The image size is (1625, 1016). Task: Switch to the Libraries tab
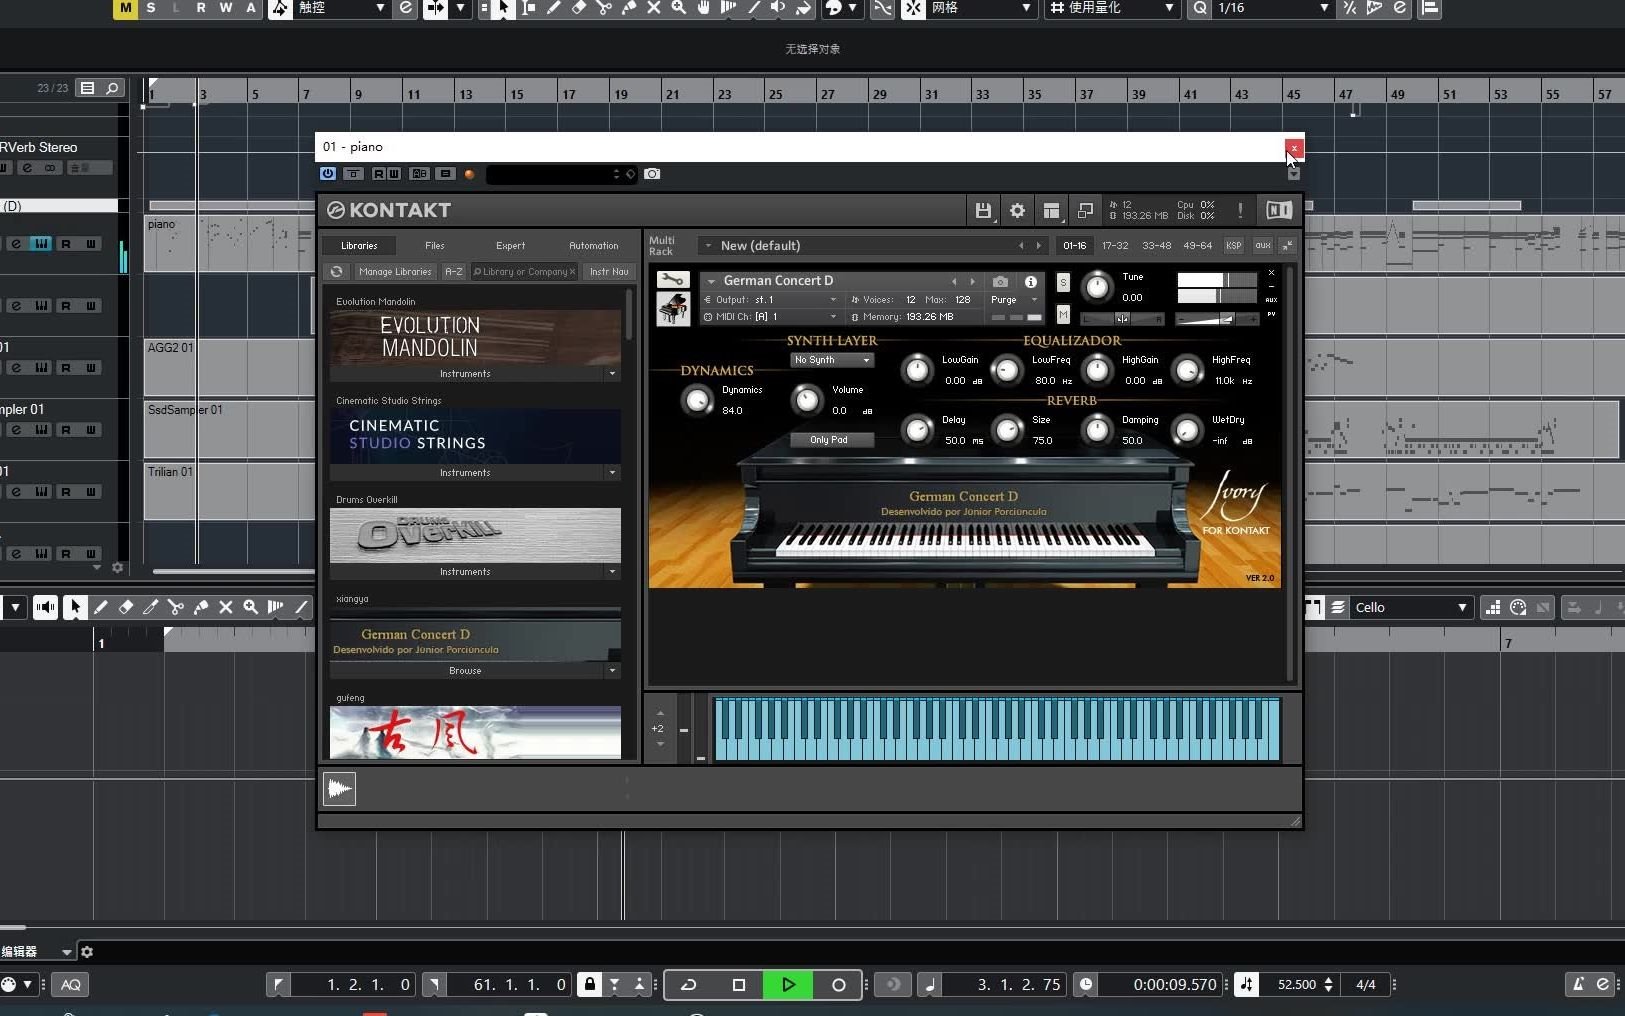click(359, 246)
